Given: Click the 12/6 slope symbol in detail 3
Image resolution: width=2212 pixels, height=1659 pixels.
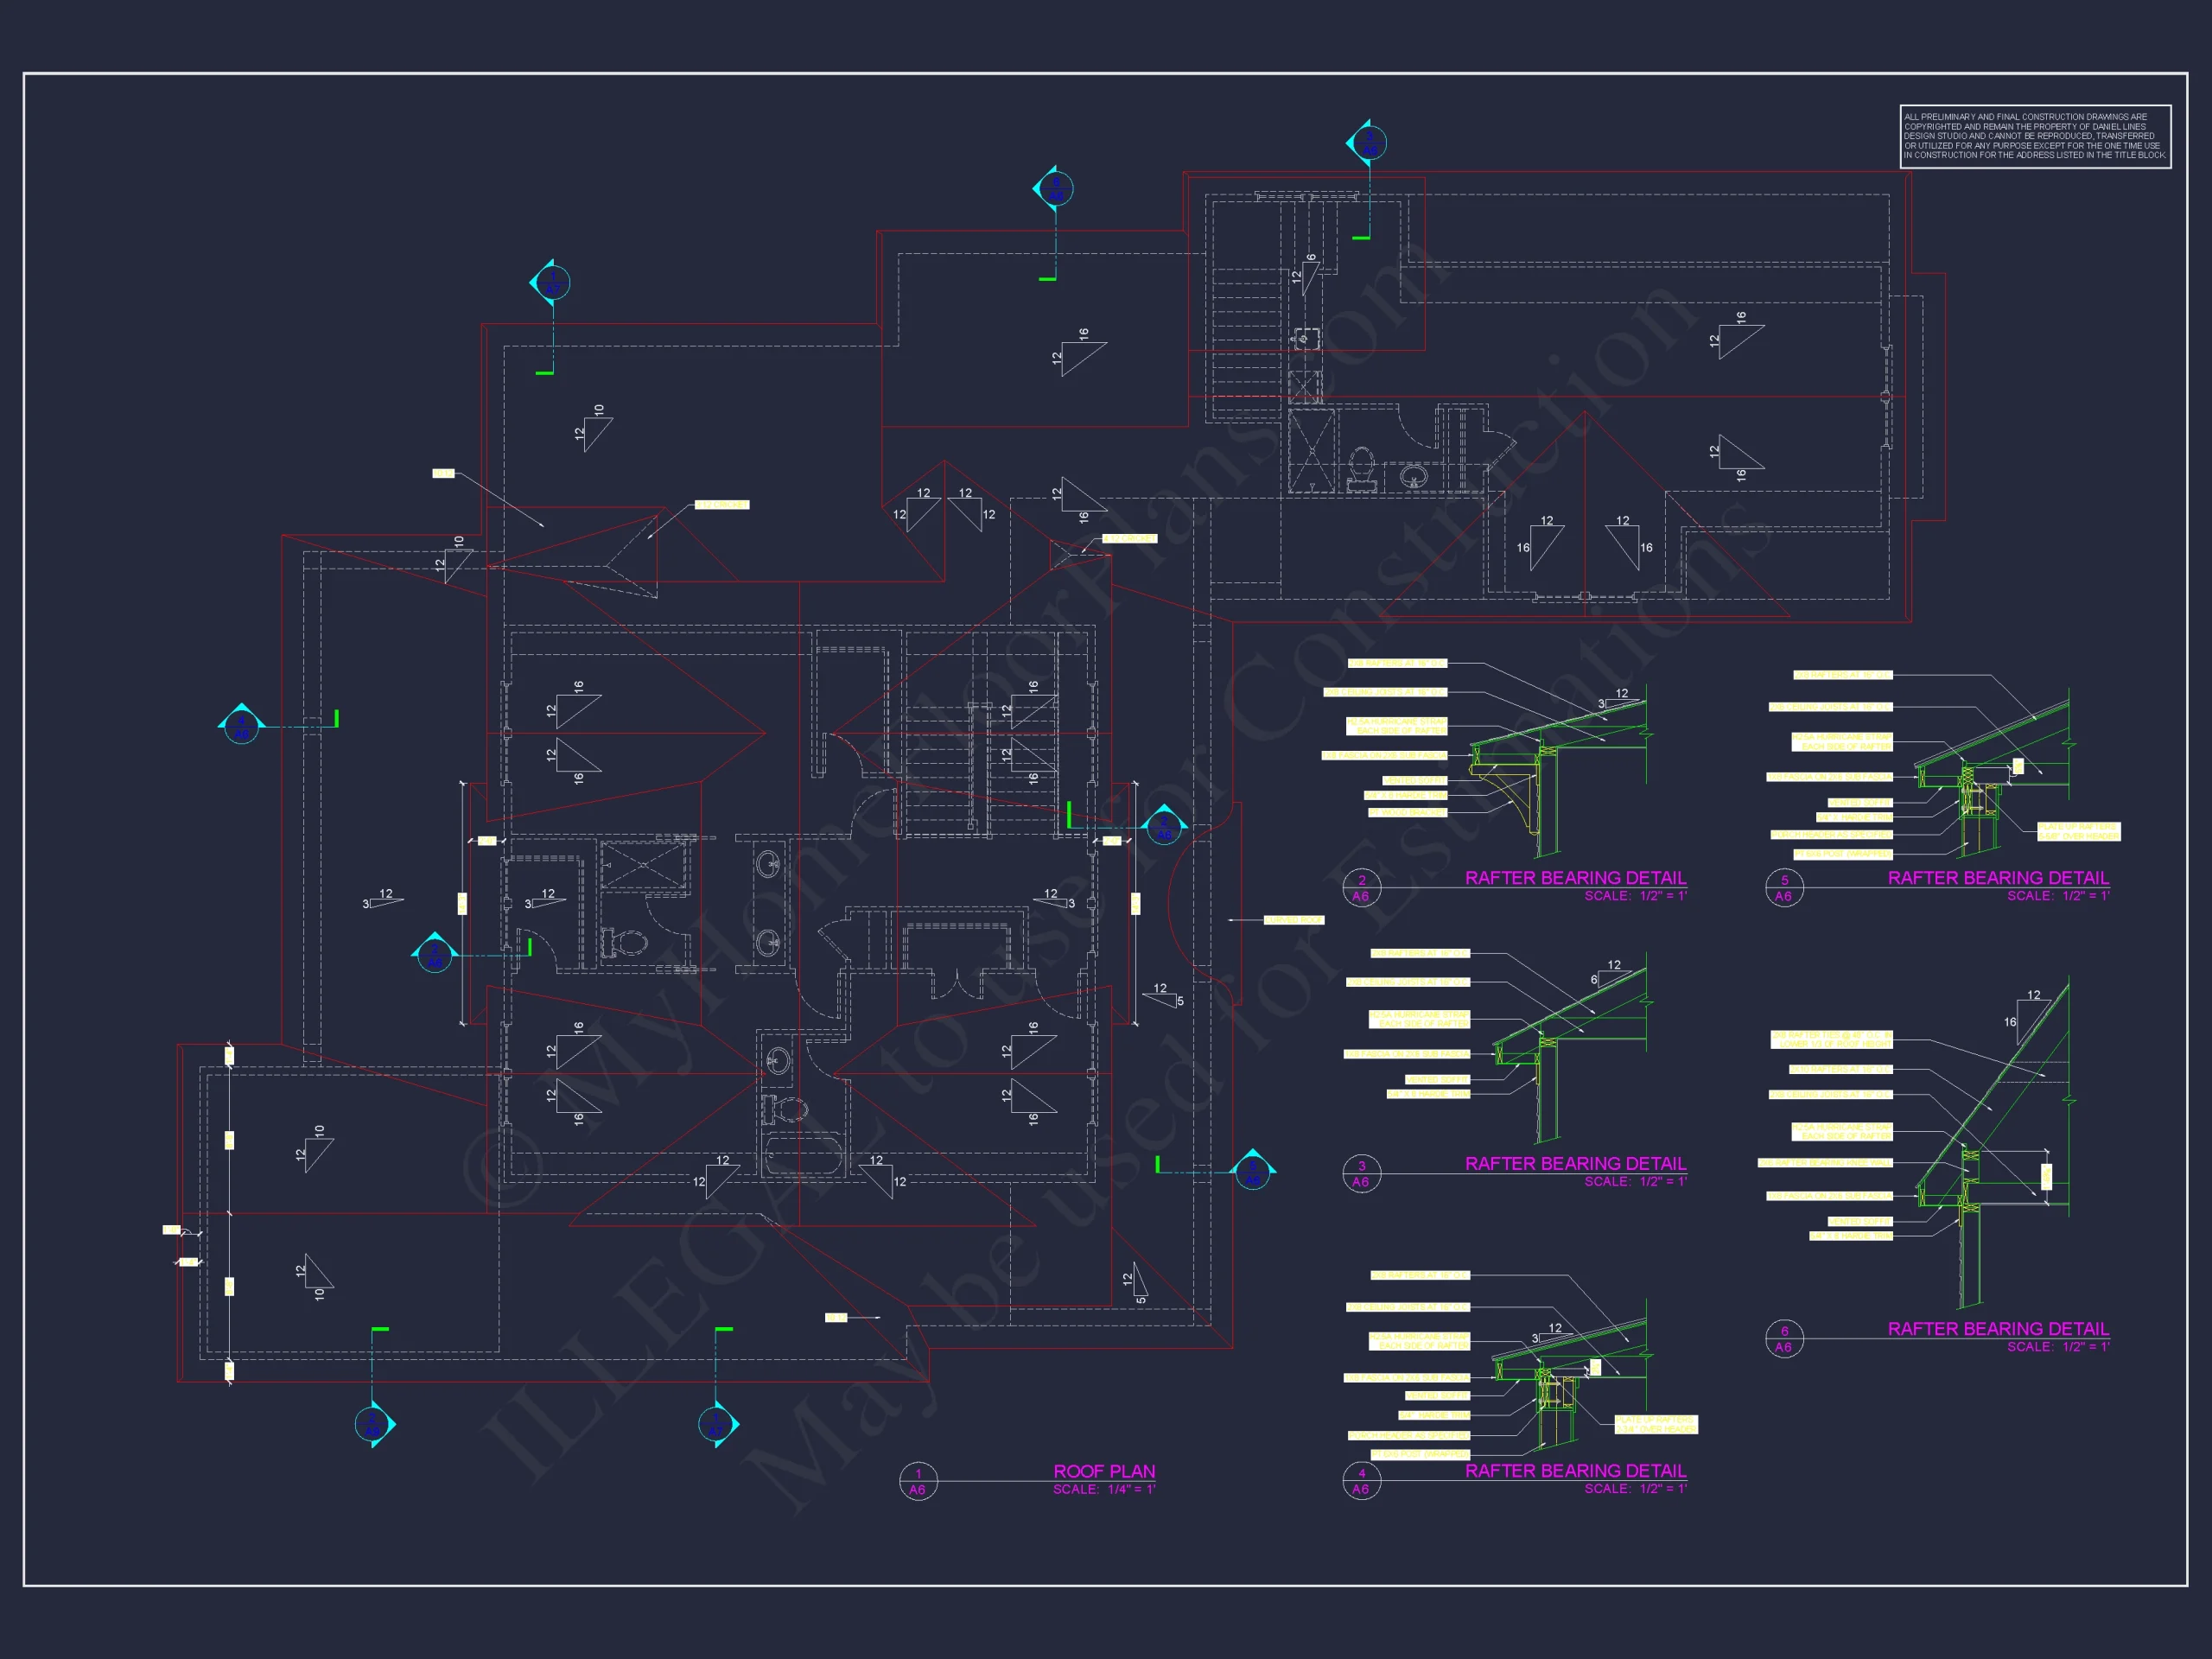Looking at the screenshot, I should coord(1610,973).
